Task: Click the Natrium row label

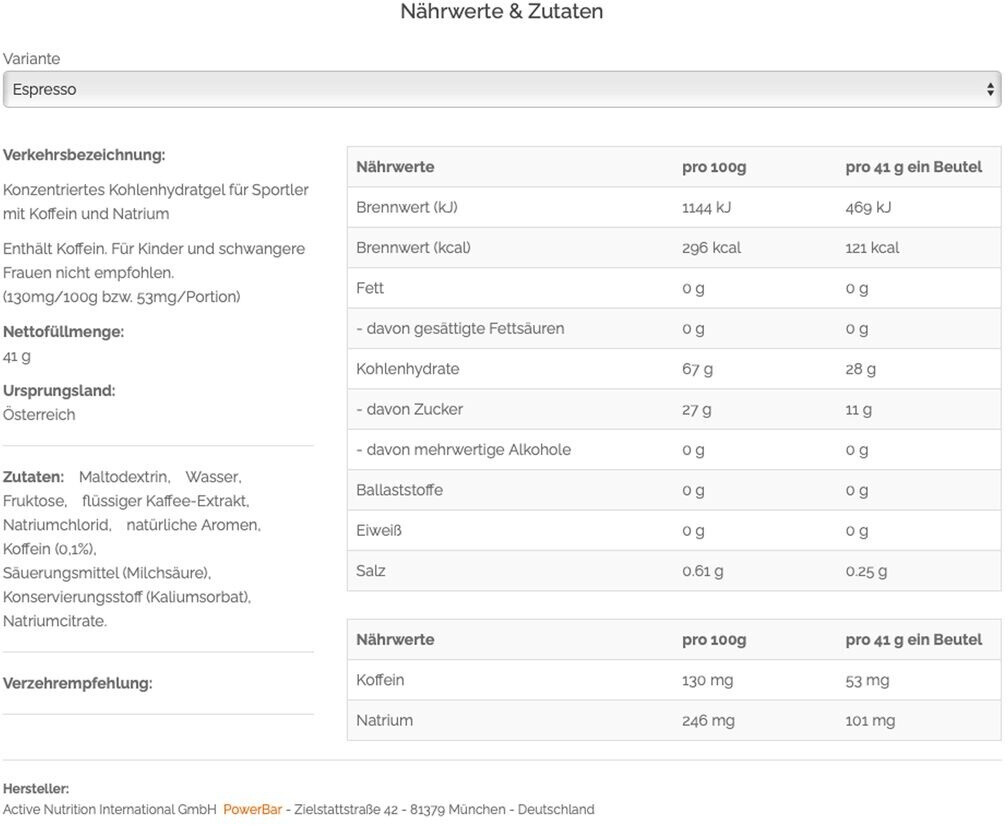Action: 384,720
